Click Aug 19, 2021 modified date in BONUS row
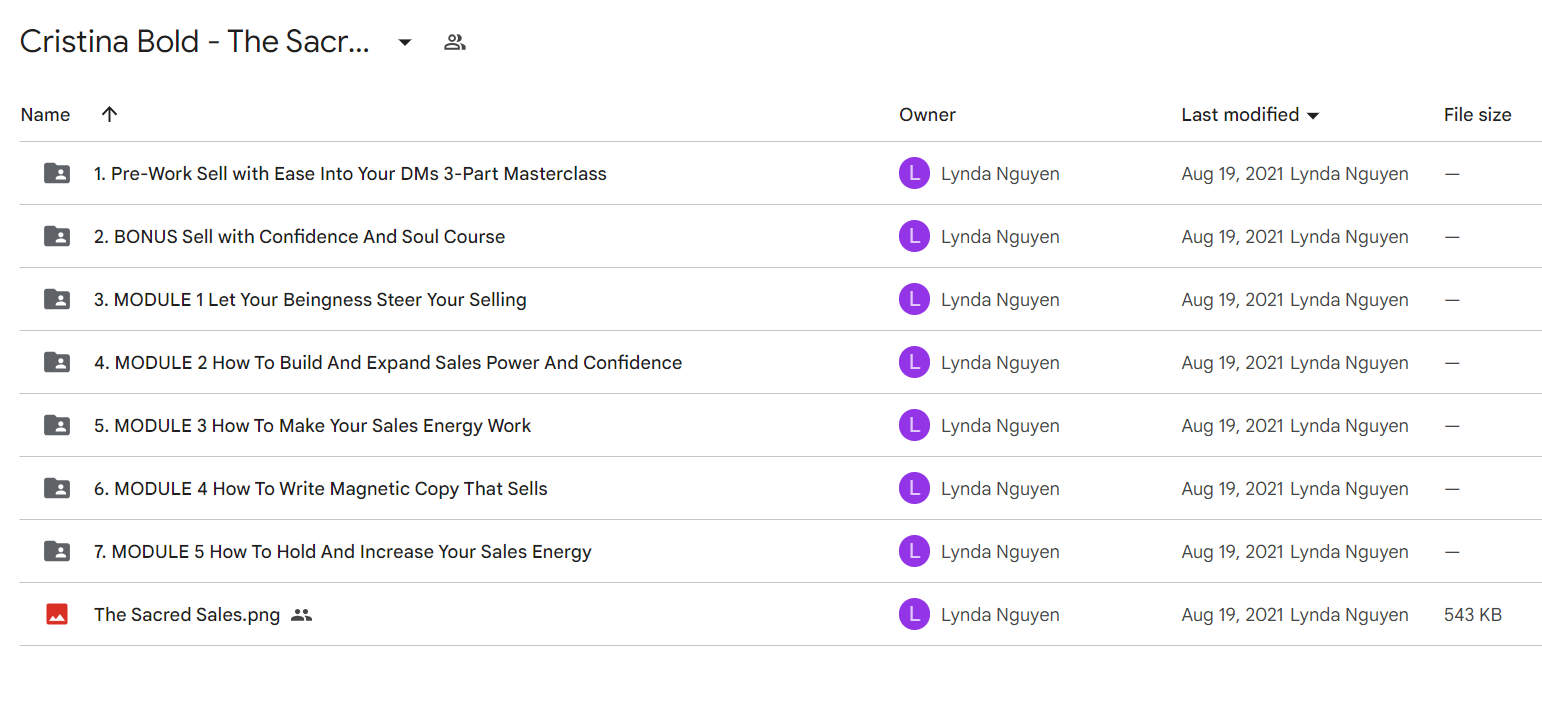1542x705 pixels. point(1232,237)
